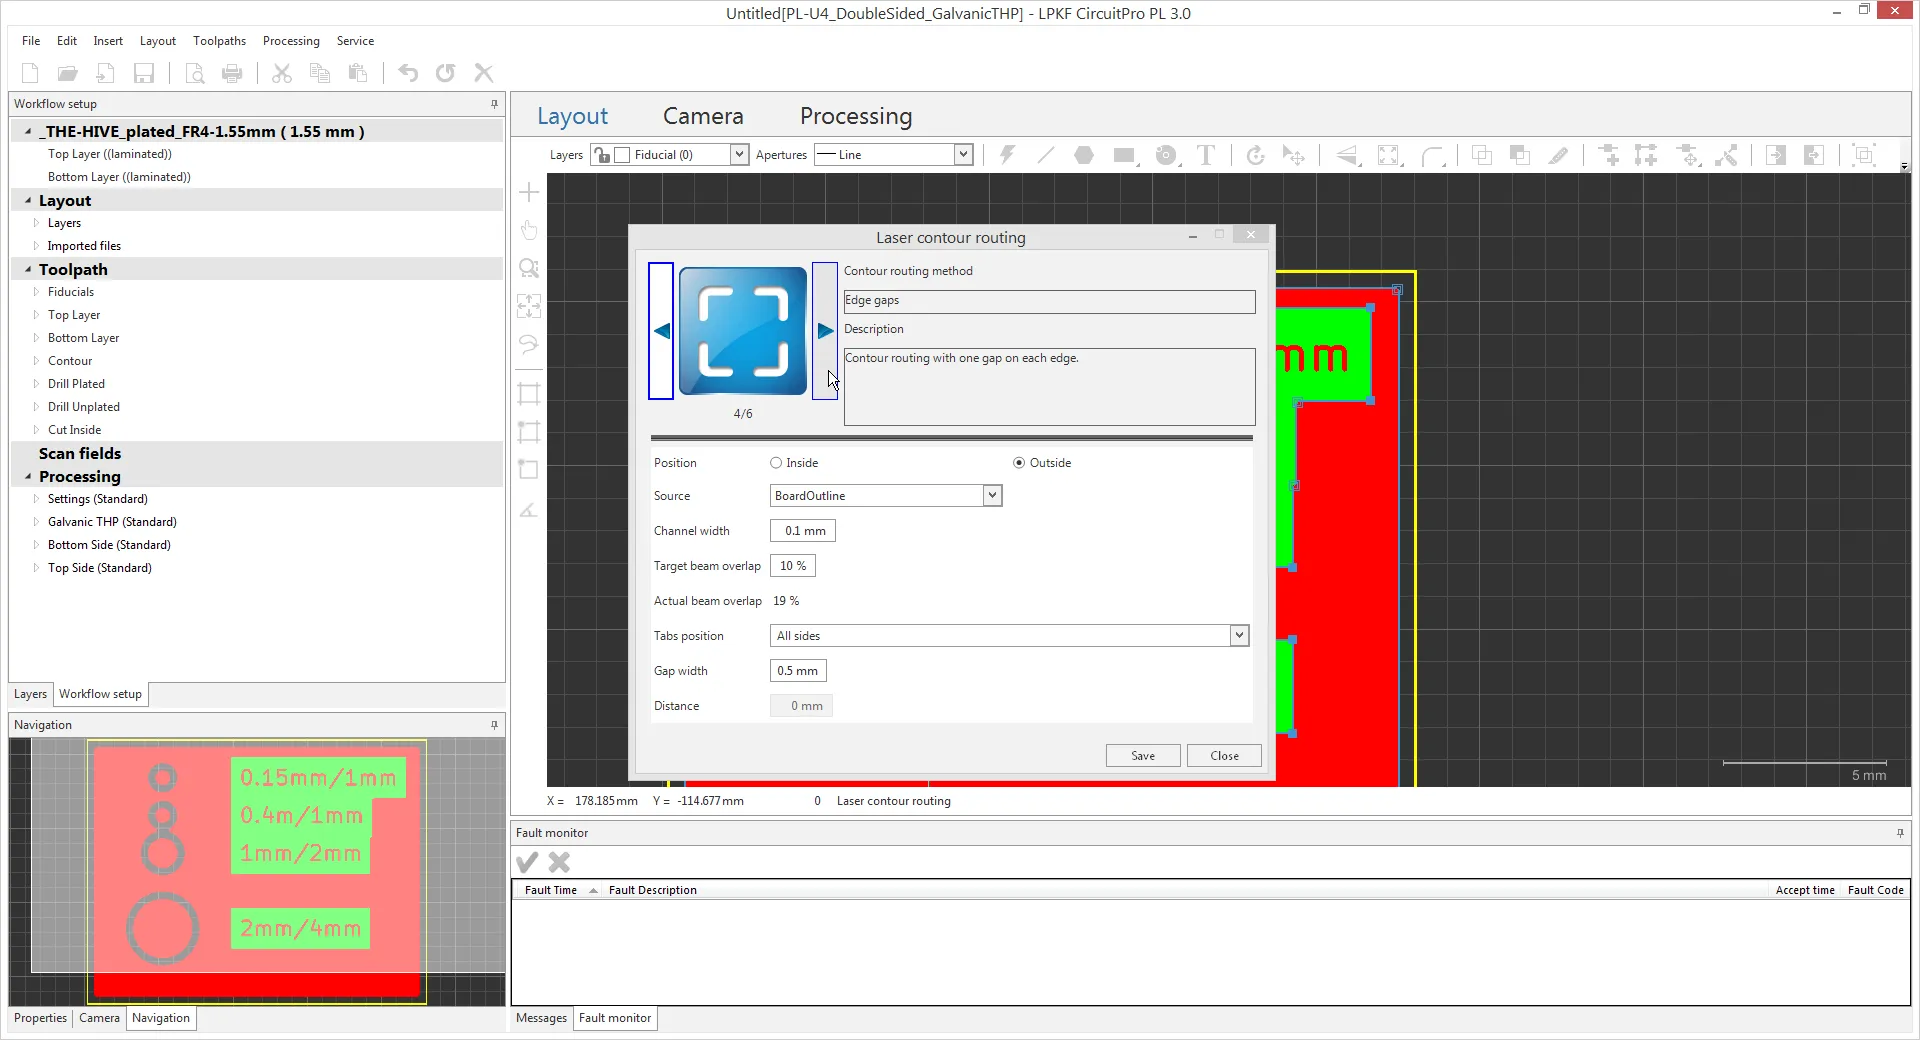Toggle the Fiducial layer checkbox

622,155
